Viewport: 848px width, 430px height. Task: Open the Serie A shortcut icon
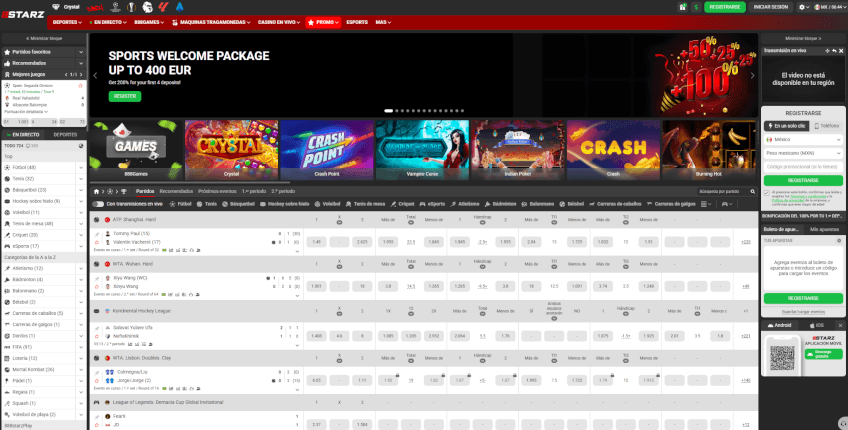[x=180, y=7]
